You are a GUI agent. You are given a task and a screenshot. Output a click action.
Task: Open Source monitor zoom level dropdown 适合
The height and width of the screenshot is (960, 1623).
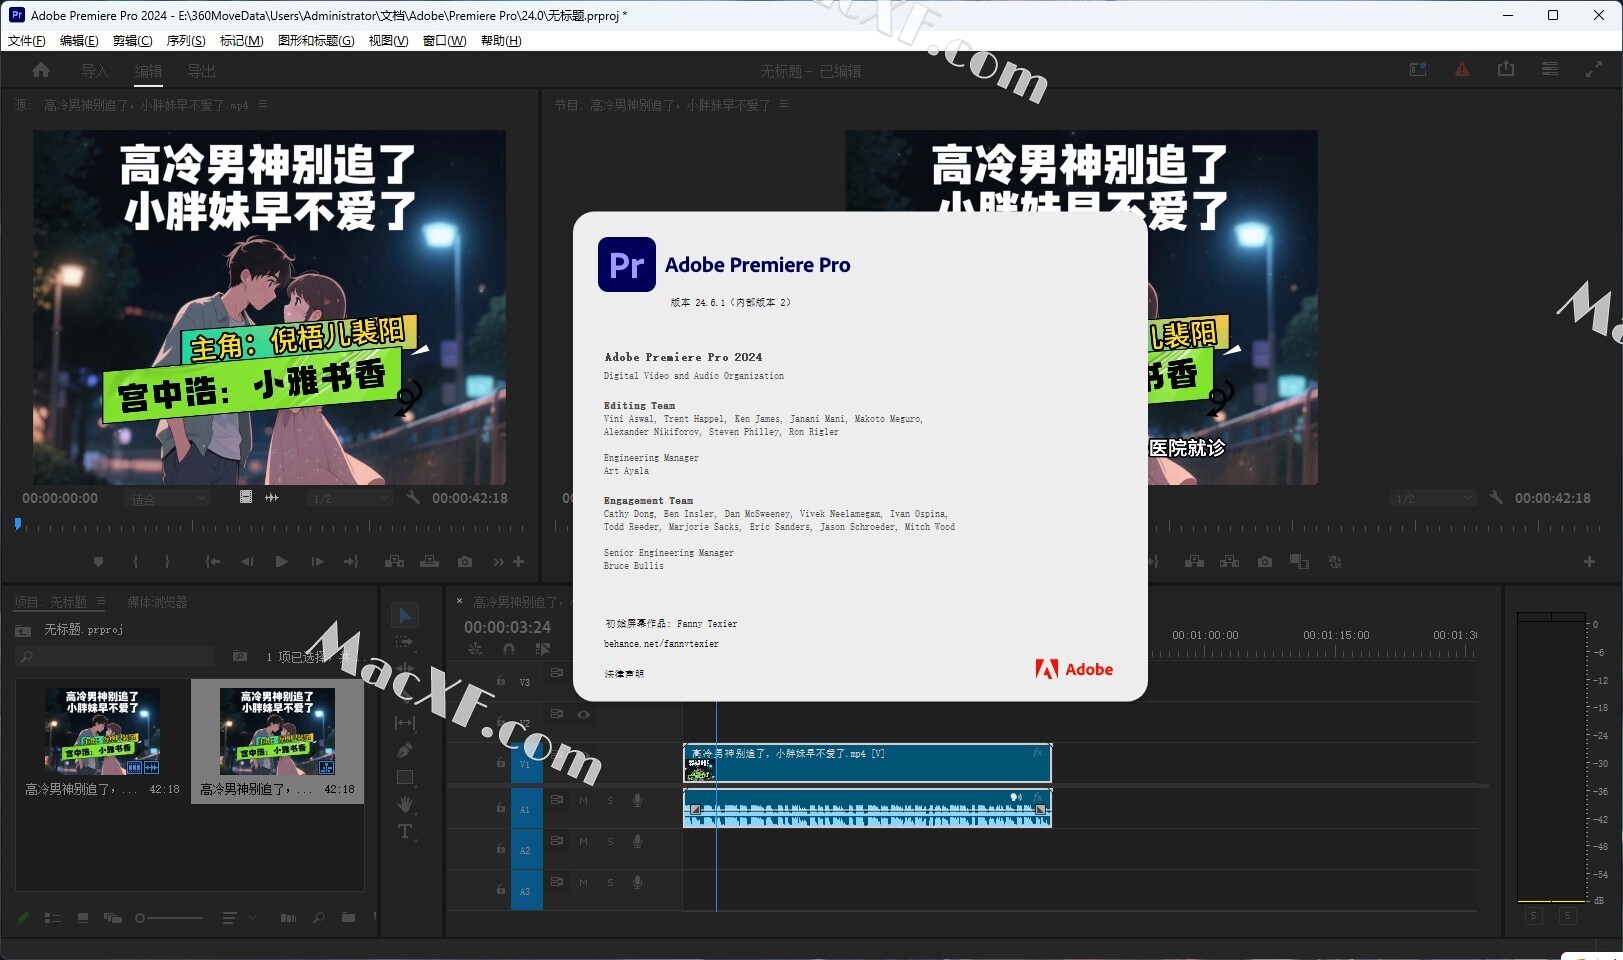tap(167, 498)
